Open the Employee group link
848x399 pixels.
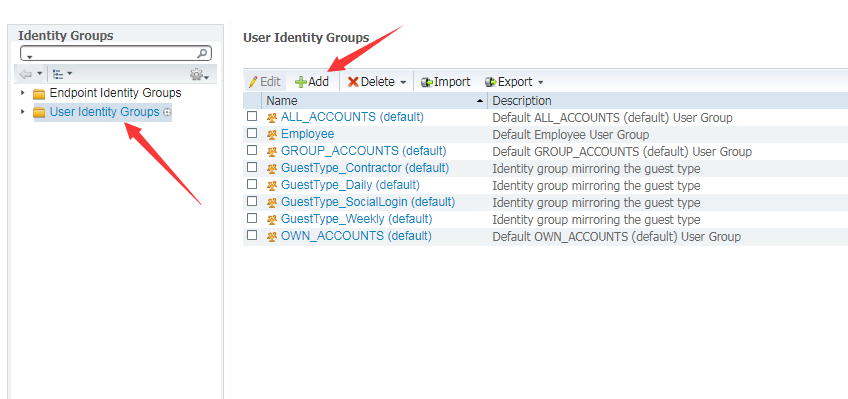tap(307, 134)
